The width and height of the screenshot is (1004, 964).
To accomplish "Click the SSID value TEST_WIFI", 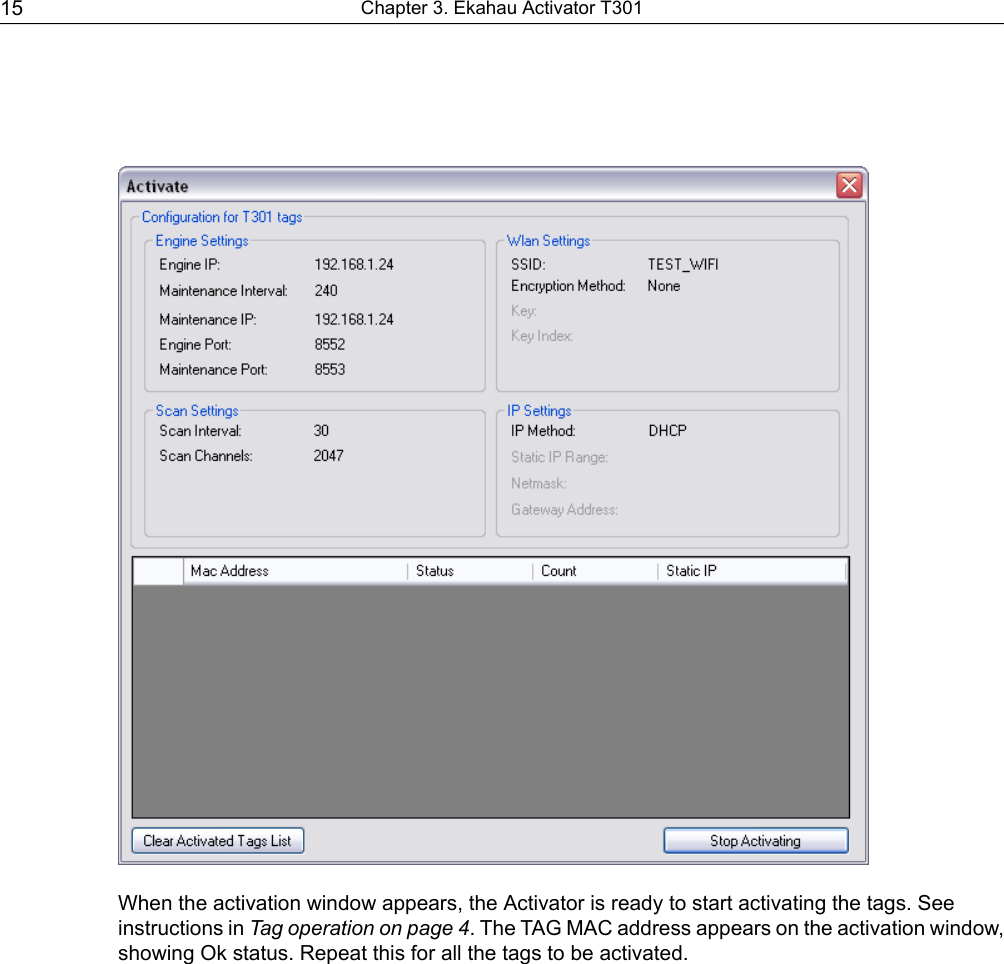I will (x=683, y=264).
